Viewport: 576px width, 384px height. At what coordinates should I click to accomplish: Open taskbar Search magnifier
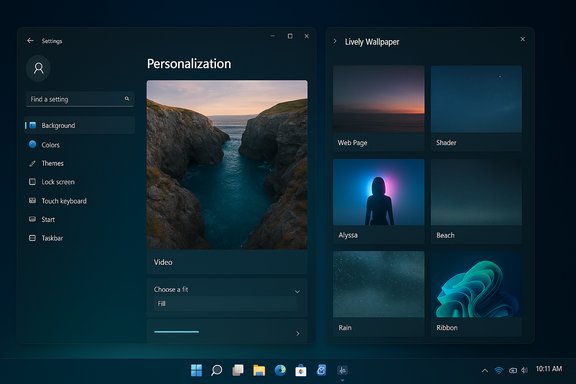217,370
